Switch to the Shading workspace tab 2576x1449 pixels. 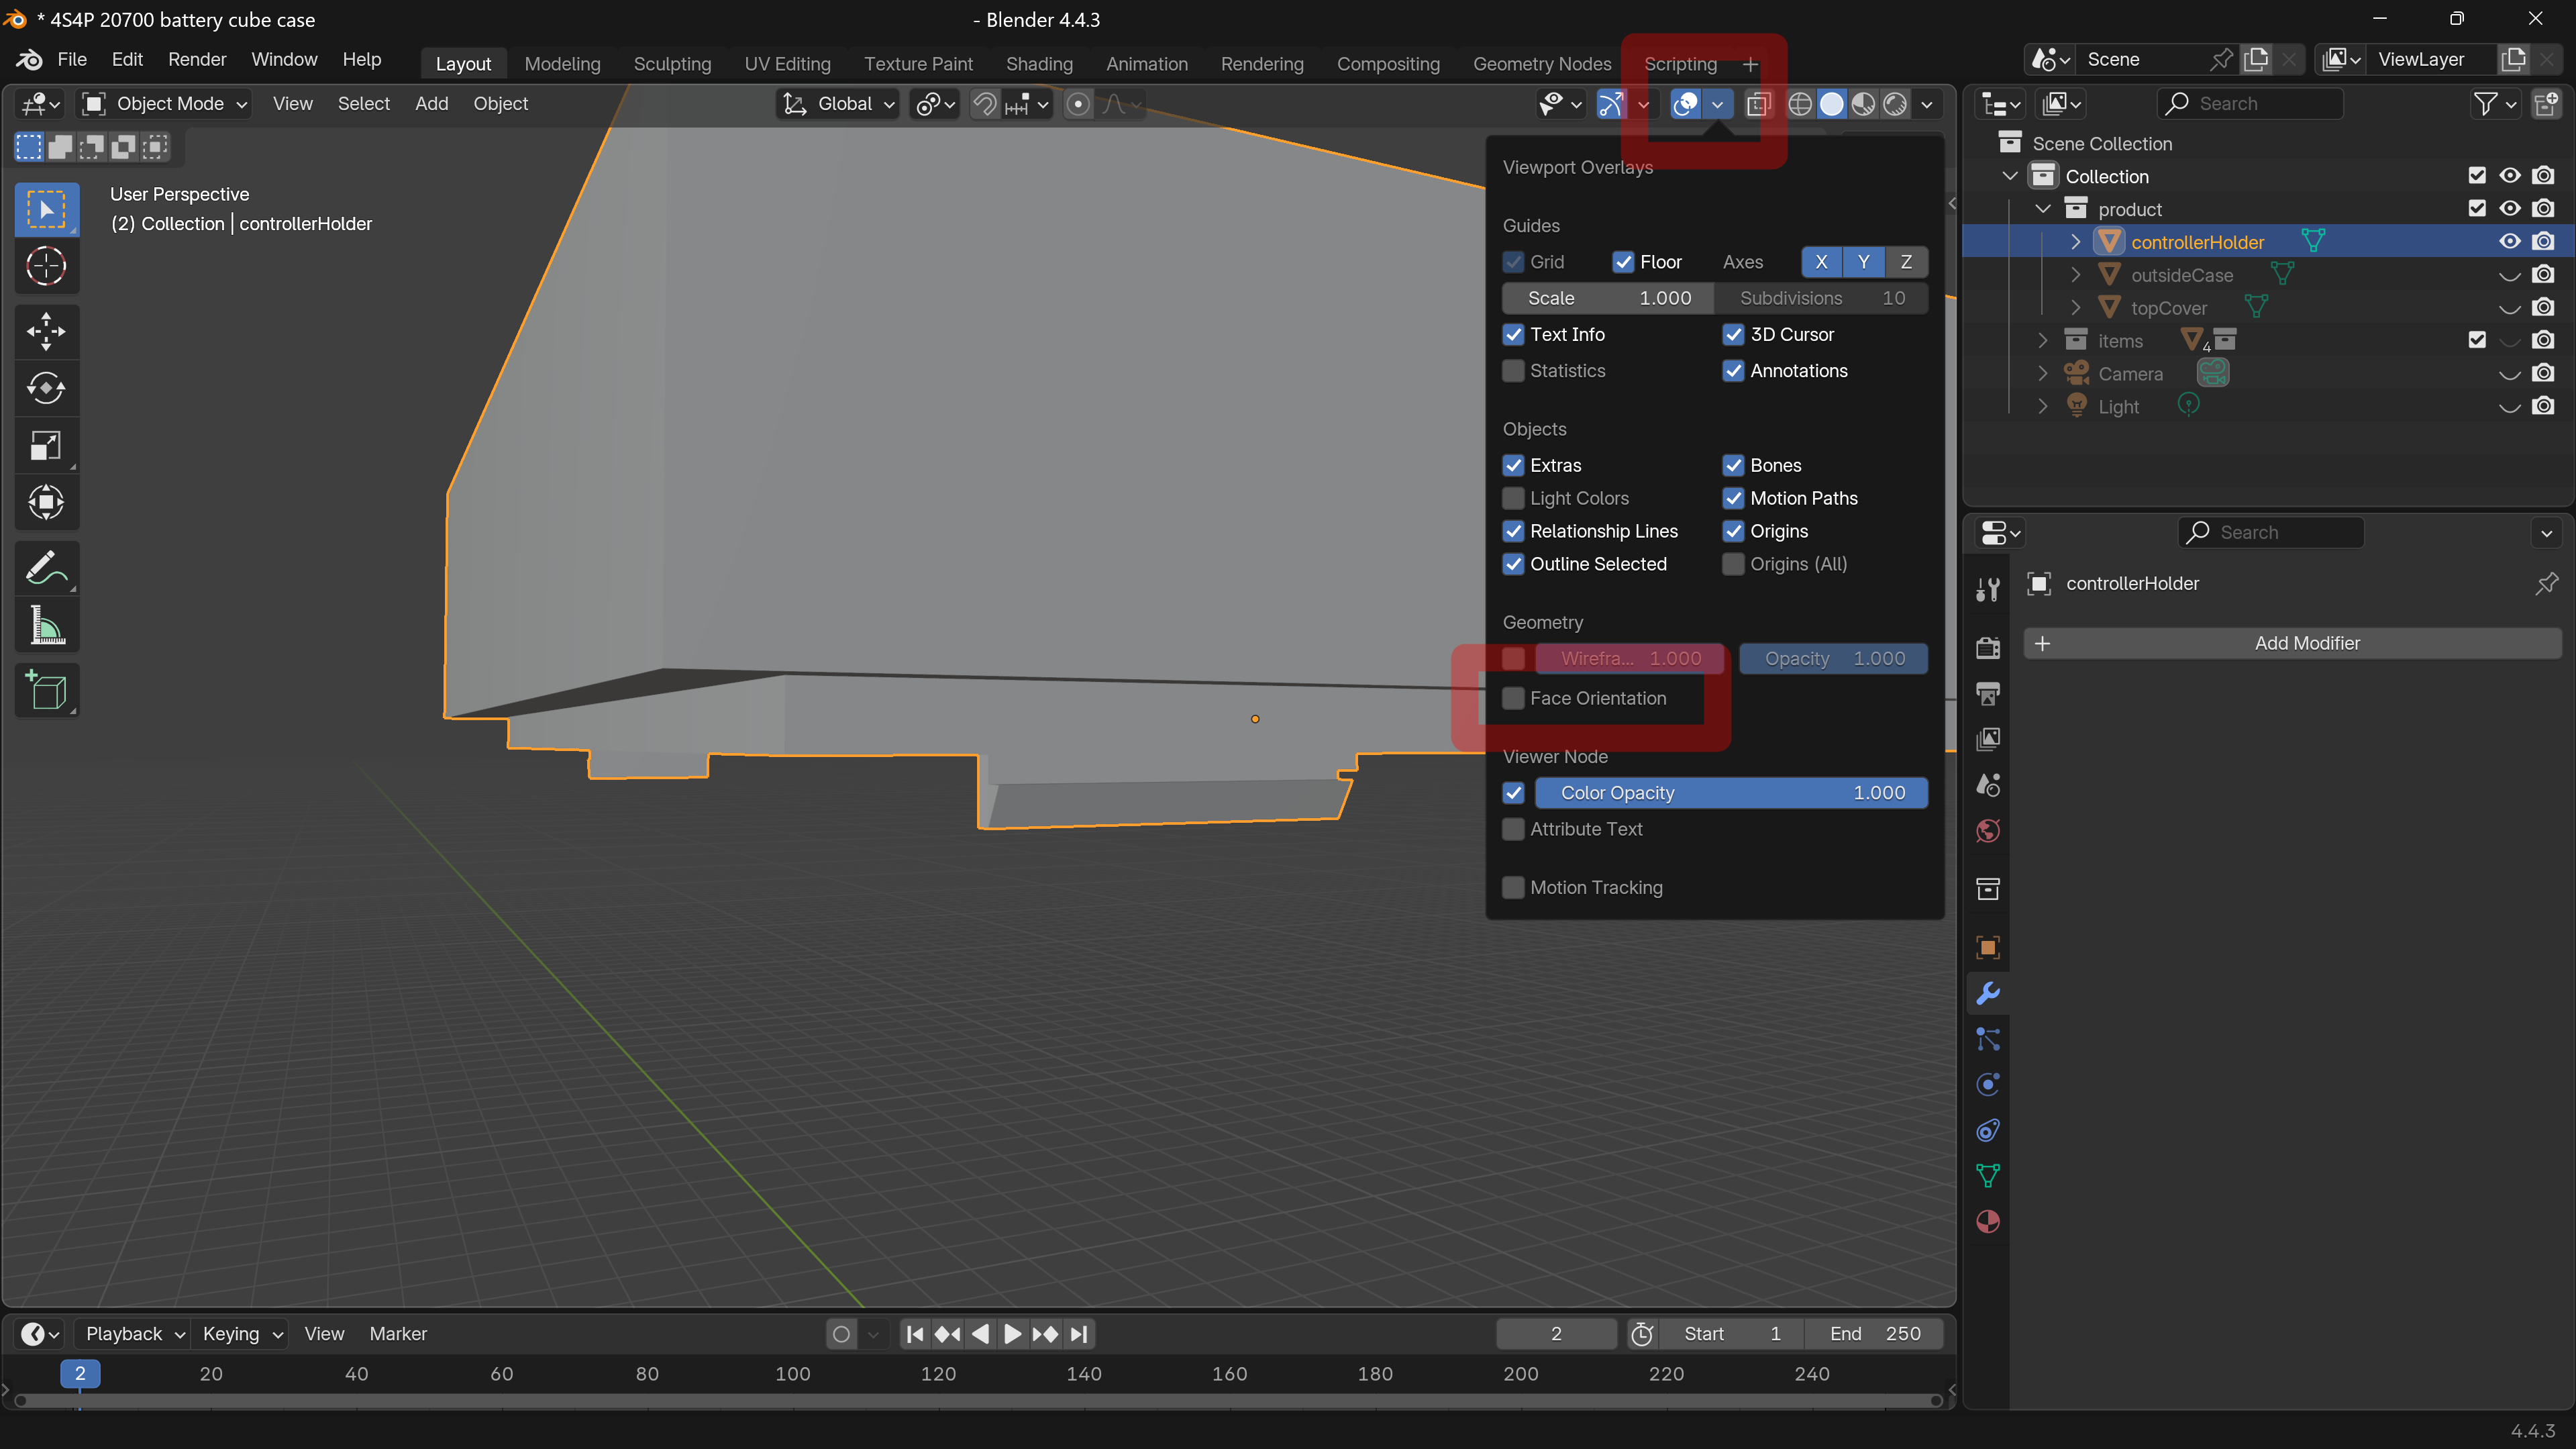click(x=1039, y=64)
